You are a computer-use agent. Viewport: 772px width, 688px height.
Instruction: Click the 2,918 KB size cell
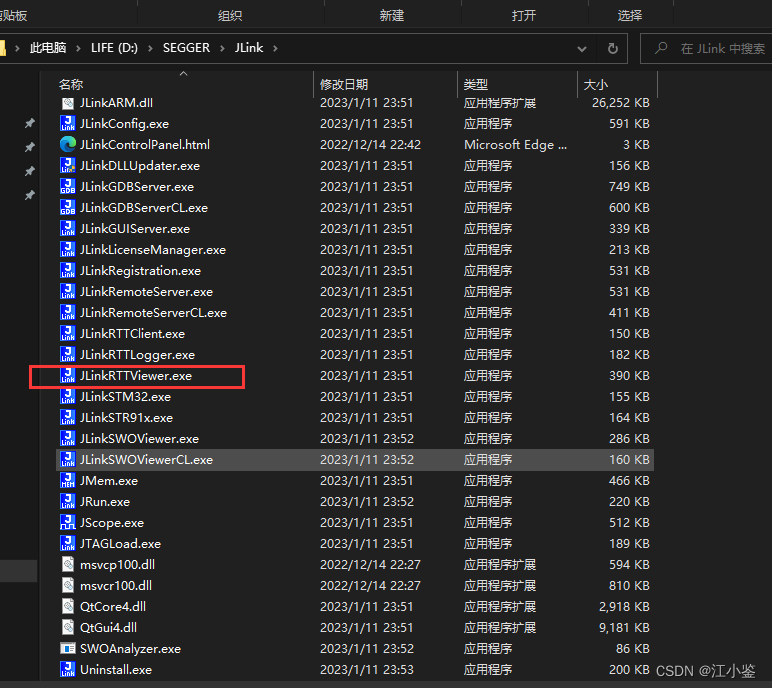click(x=624, y=607)
